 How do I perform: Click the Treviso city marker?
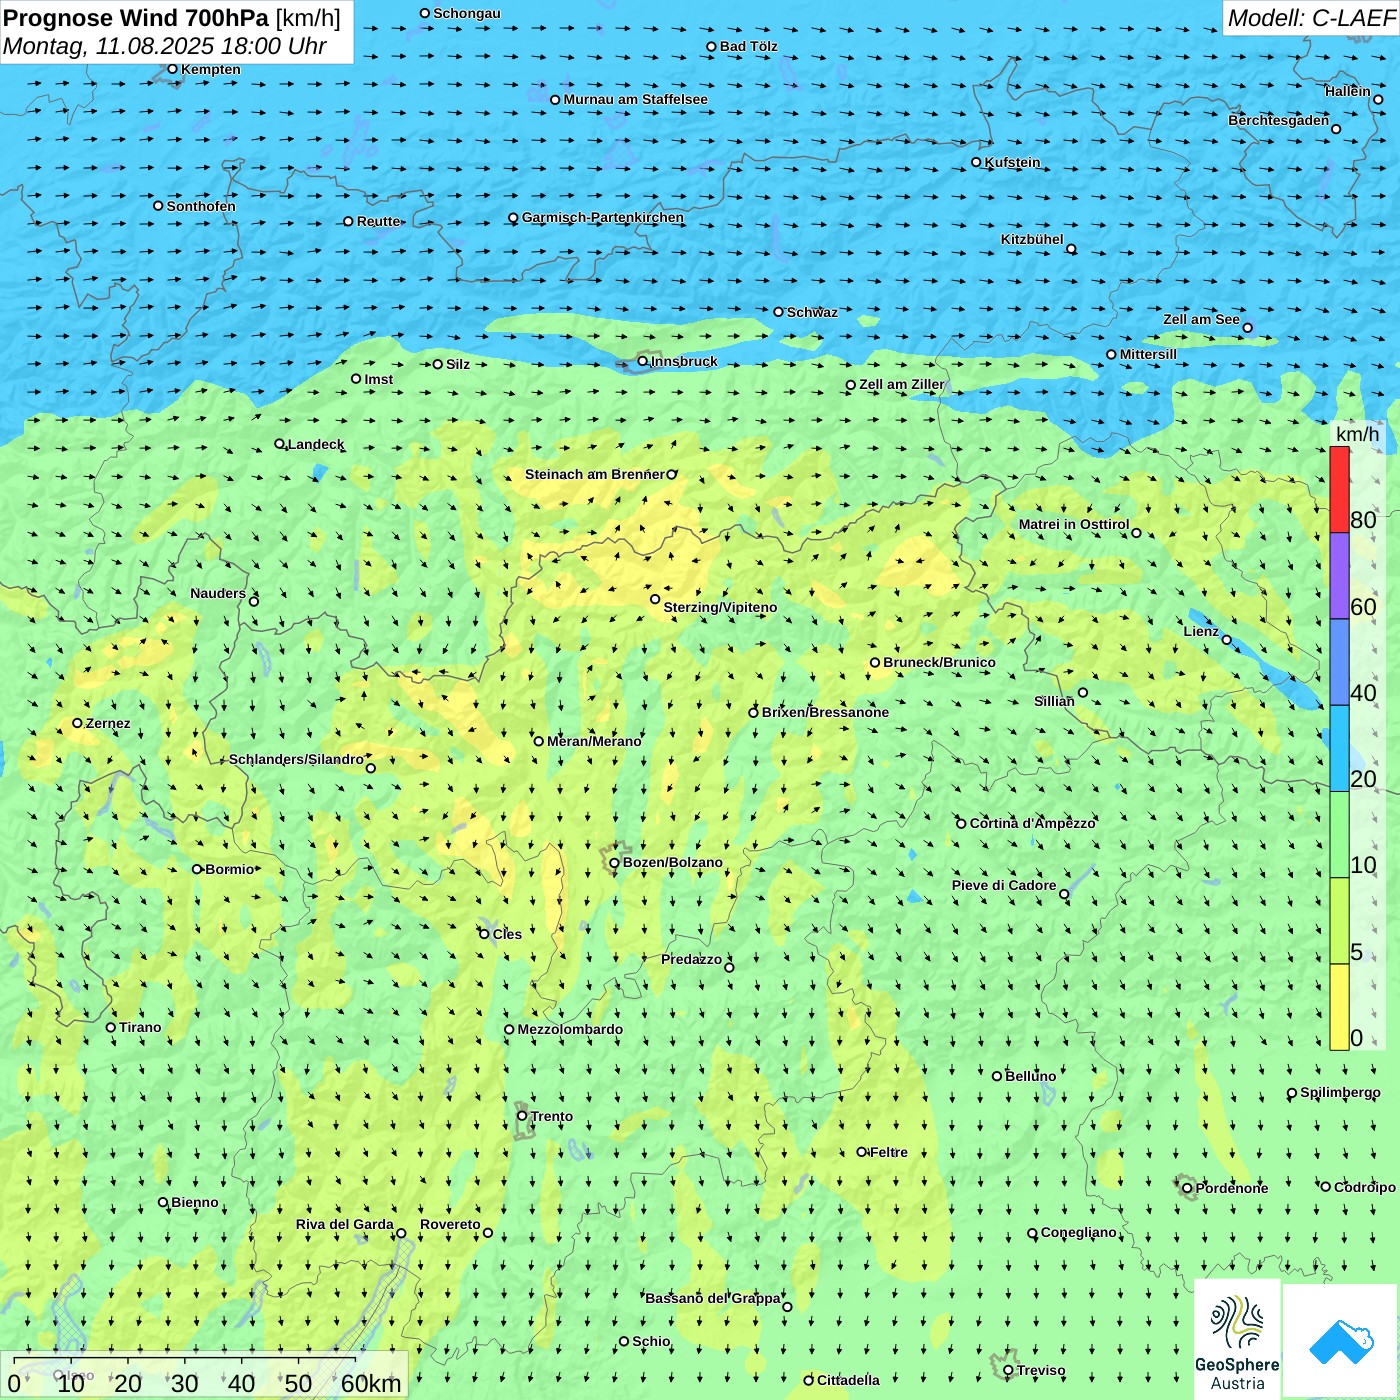1009,1371
